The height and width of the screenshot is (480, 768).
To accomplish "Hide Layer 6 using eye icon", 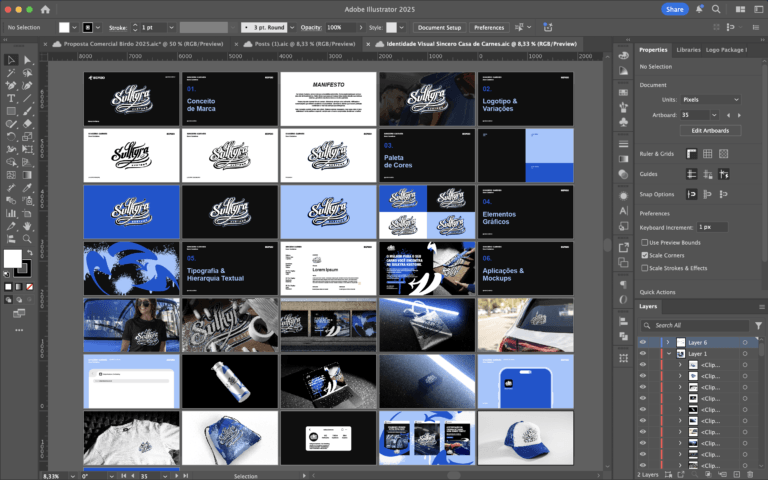I will [x=644, y=342].
